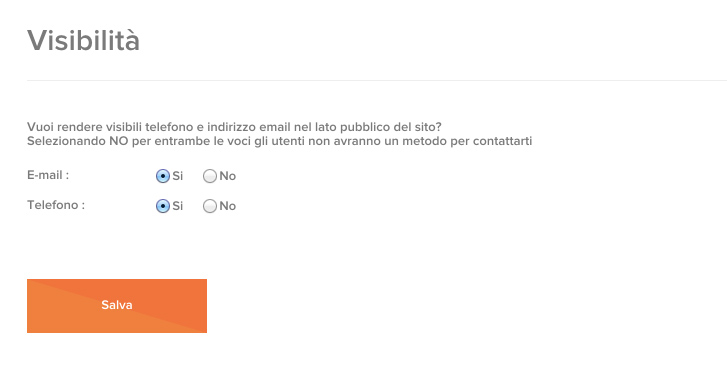The image size is (727, 369).
Task: Click the "No" text label in Telefono row
Action: 228,206
